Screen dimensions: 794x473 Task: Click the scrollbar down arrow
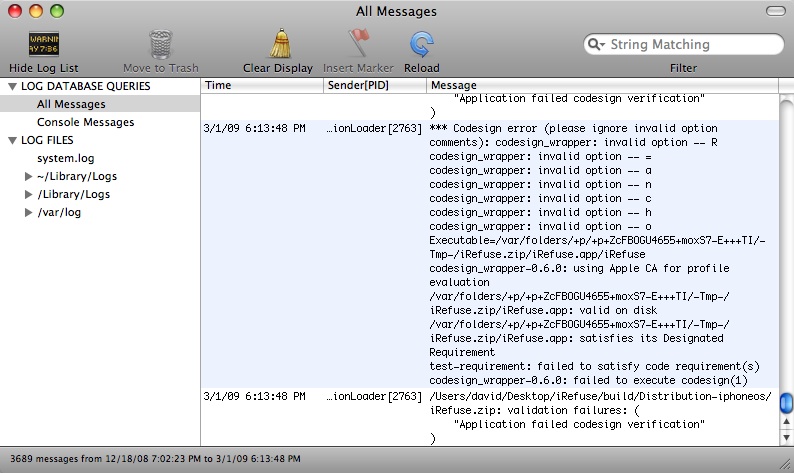pyautogui.click(x=786, y=437)
